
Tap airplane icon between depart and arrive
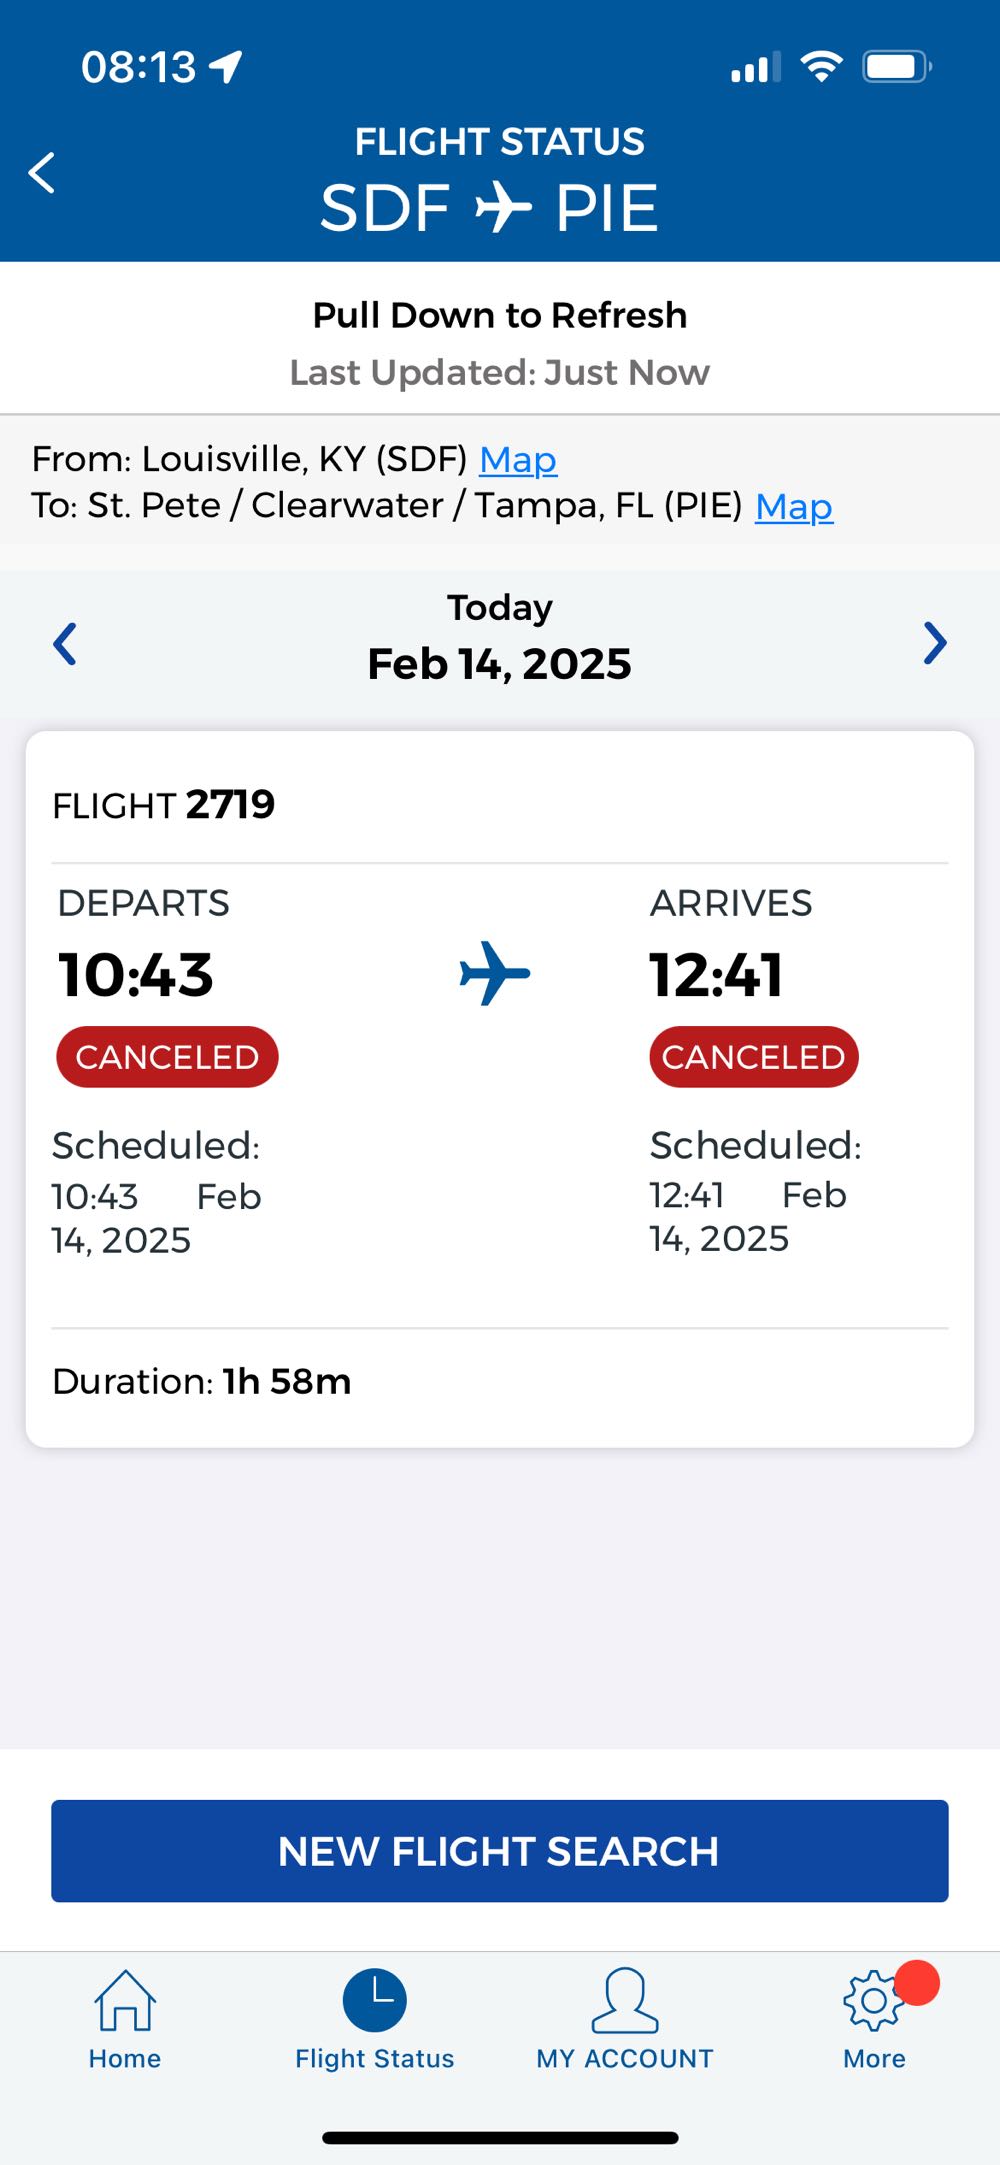click(495, 973)
